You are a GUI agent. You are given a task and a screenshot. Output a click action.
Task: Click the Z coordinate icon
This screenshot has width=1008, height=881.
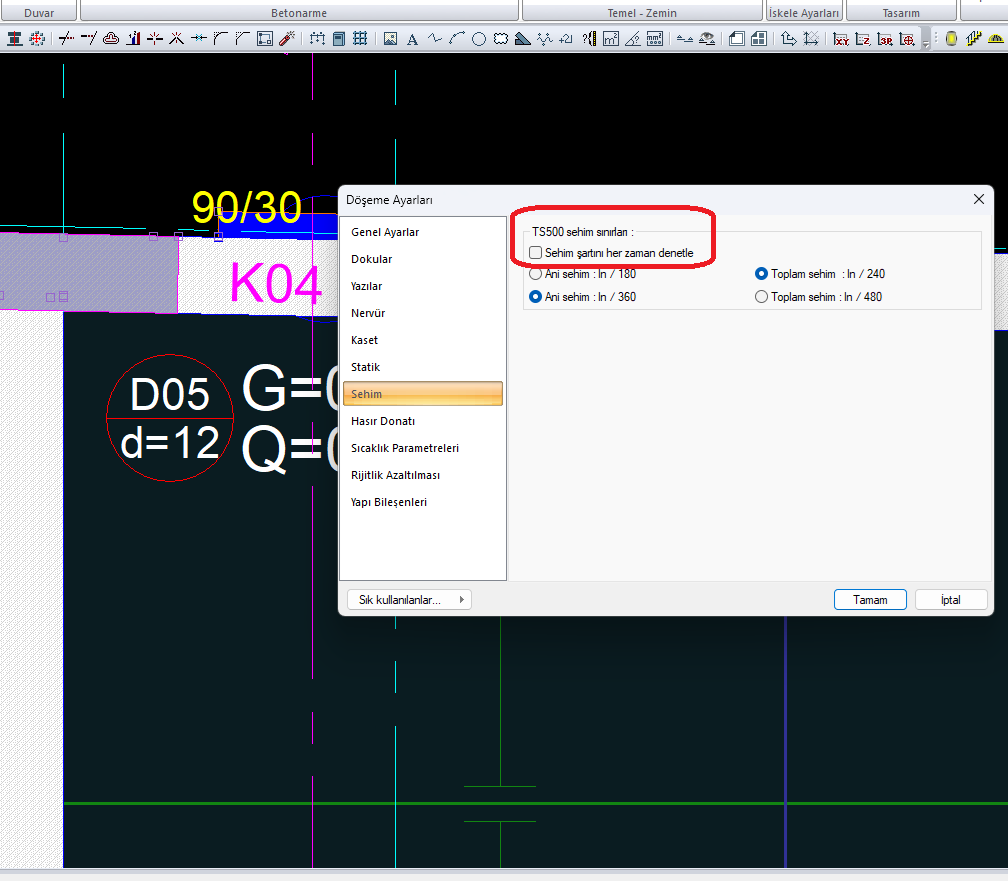863,39
